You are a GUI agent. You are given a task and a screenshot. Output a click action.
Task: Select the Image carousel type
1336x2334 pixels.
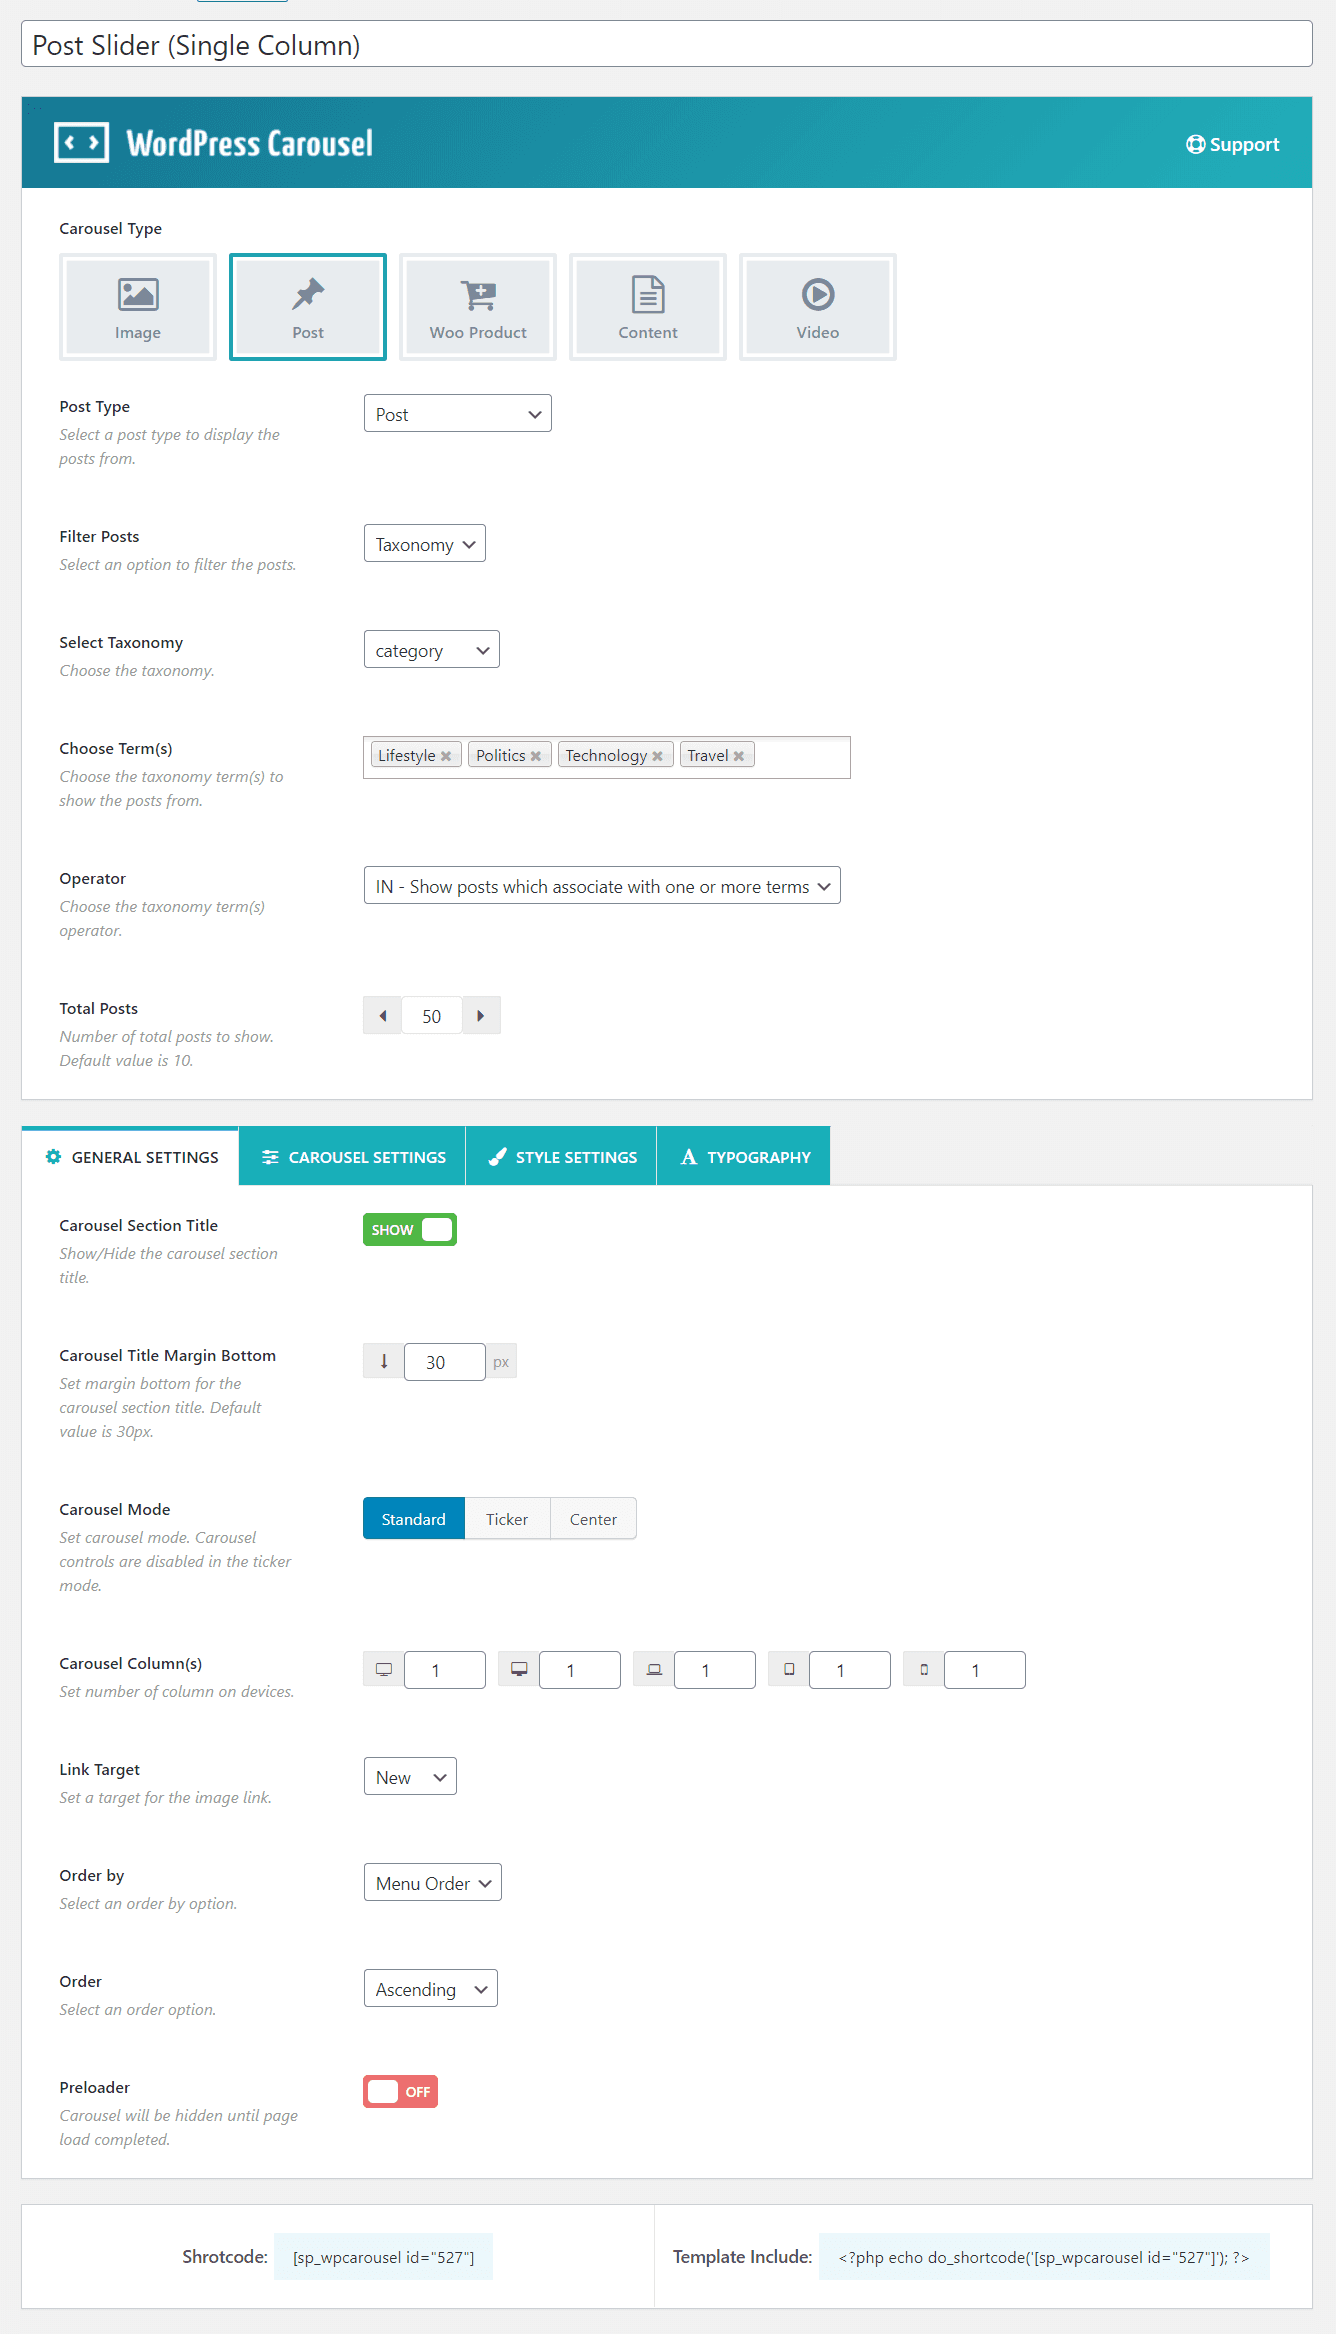[x=138, y=306]
